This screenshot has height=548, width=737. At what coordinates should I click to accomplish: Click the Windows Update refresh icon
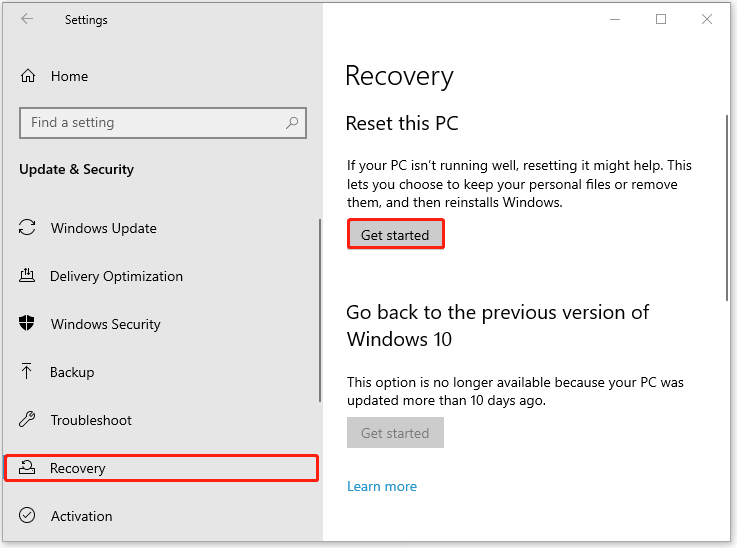(x=27, y=227)
